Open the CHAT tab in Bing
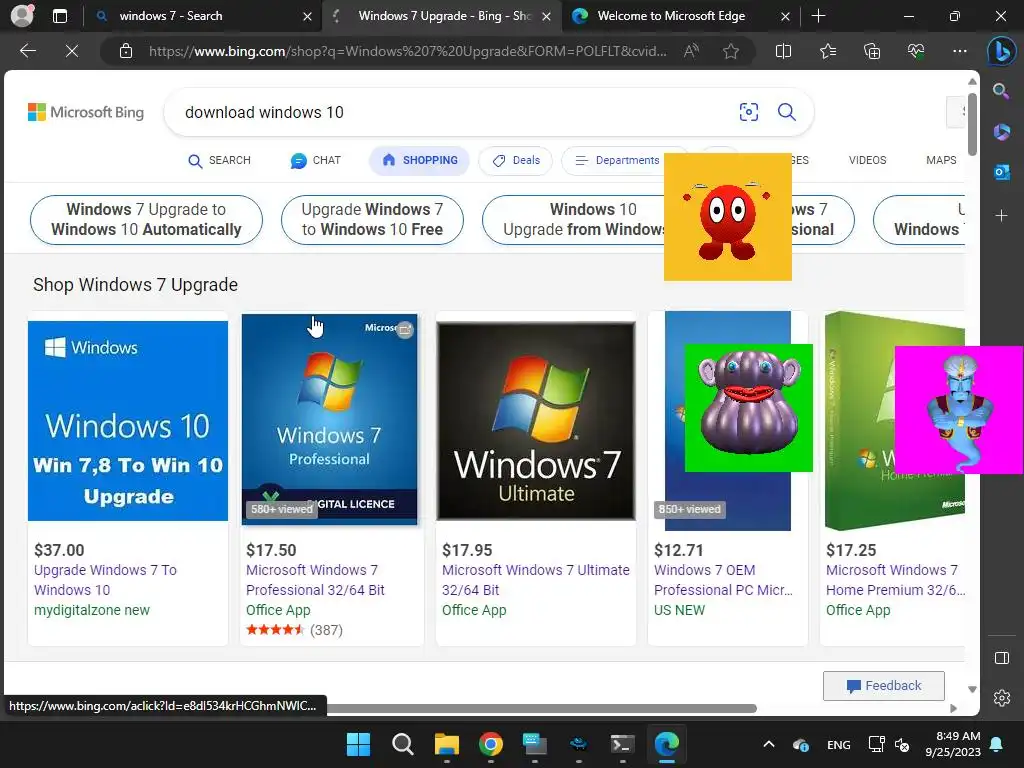Screen dimensions: 1024x768 (x=315, y=161)
